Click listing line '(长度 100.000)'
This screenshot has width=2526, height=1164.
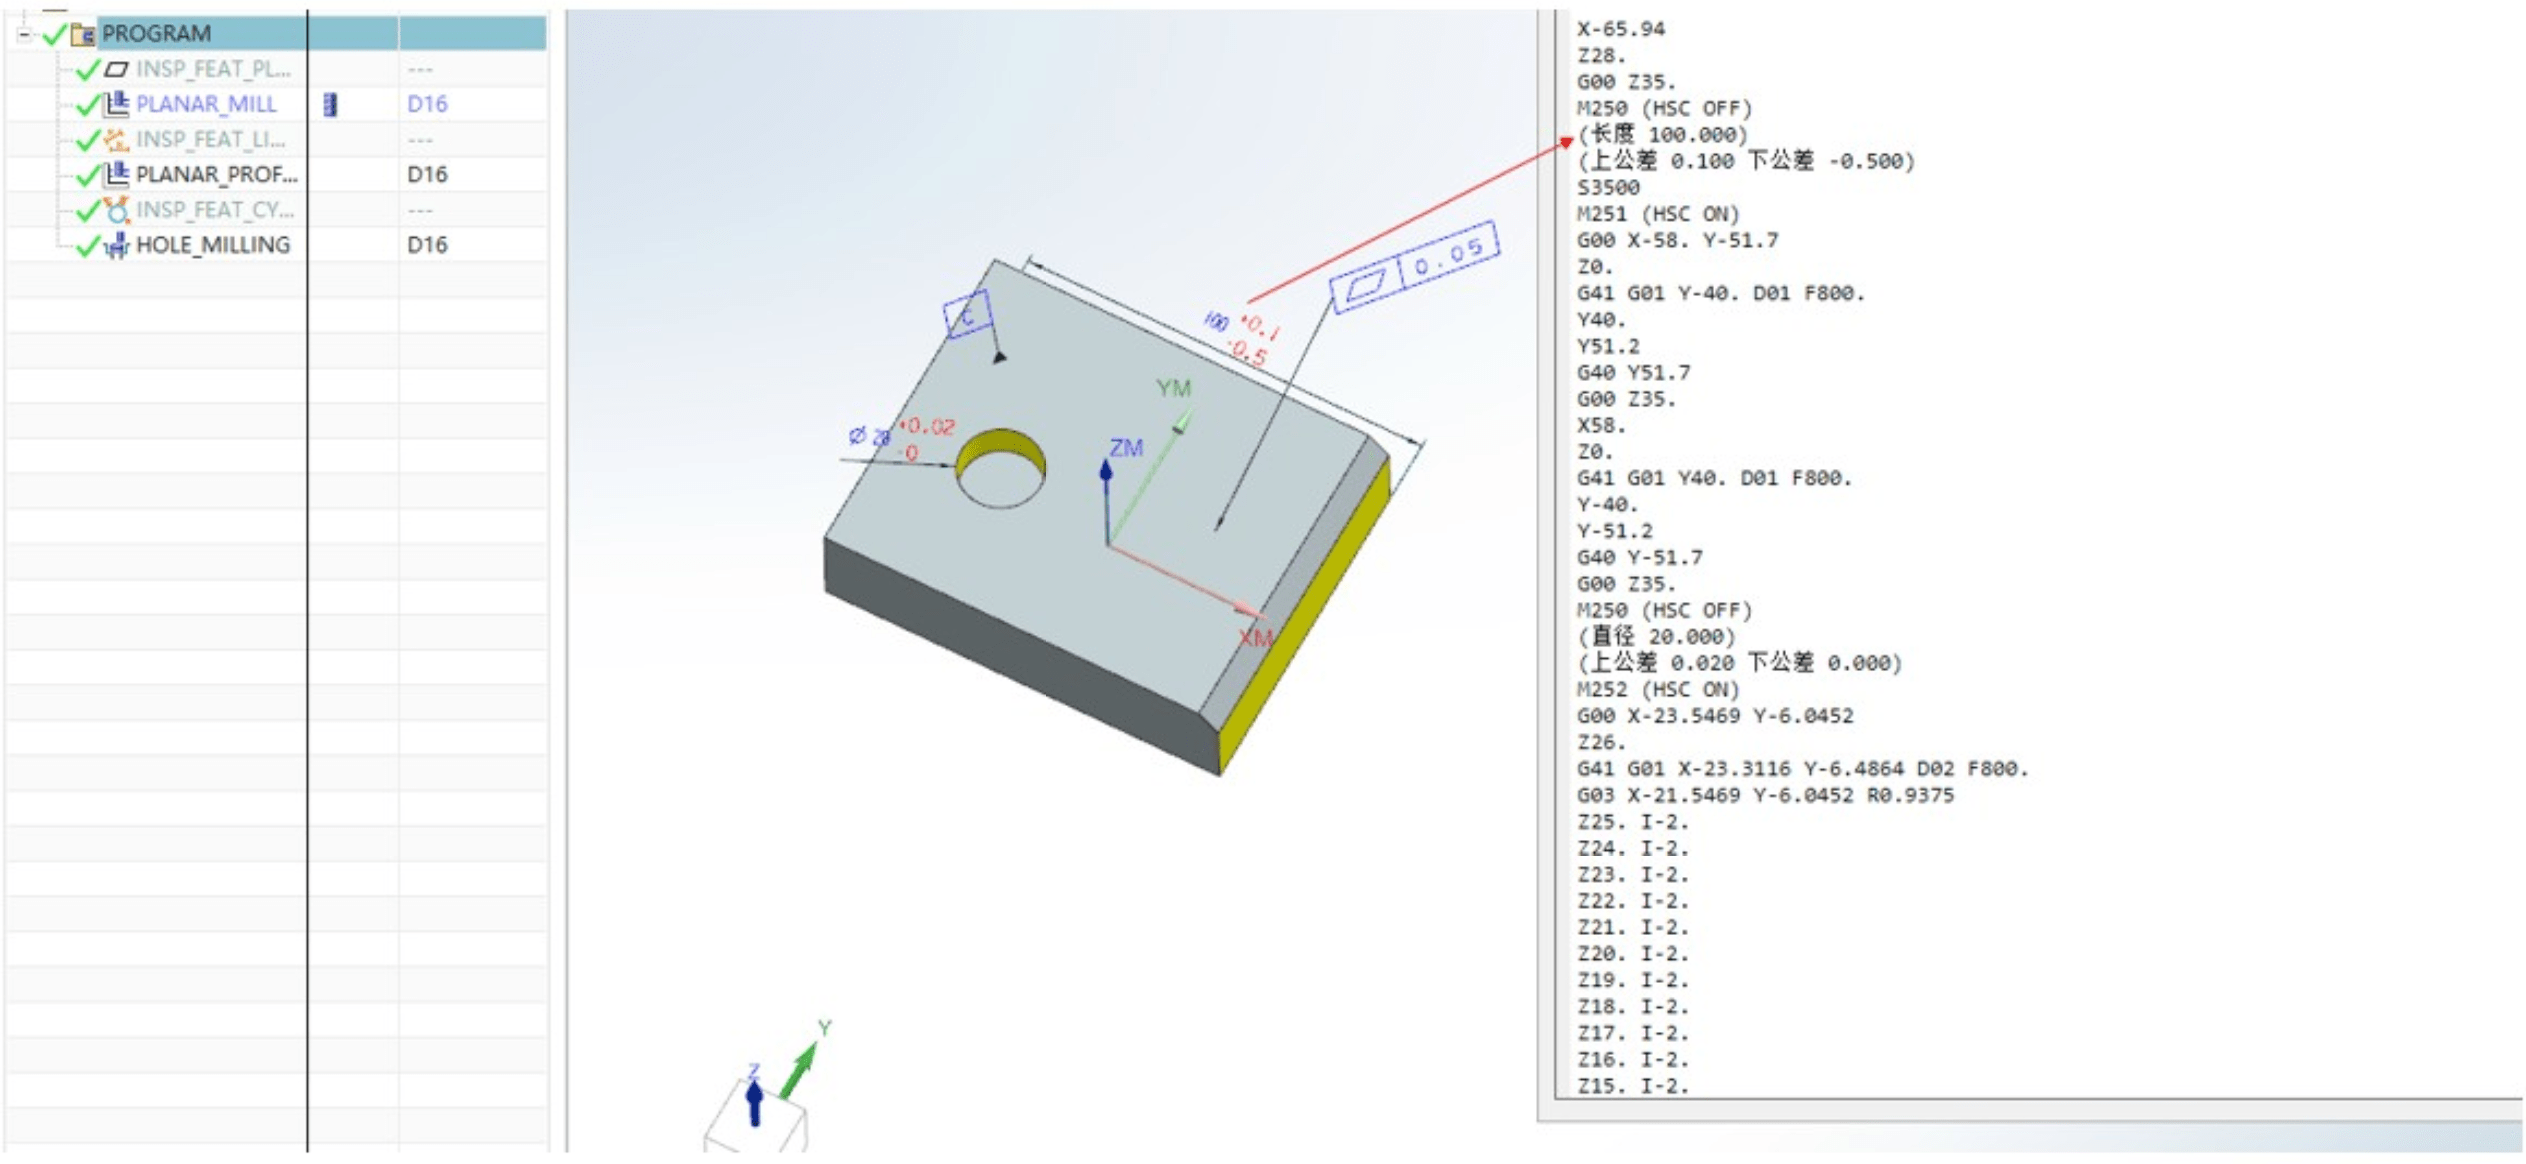[x=1663, y=134]
